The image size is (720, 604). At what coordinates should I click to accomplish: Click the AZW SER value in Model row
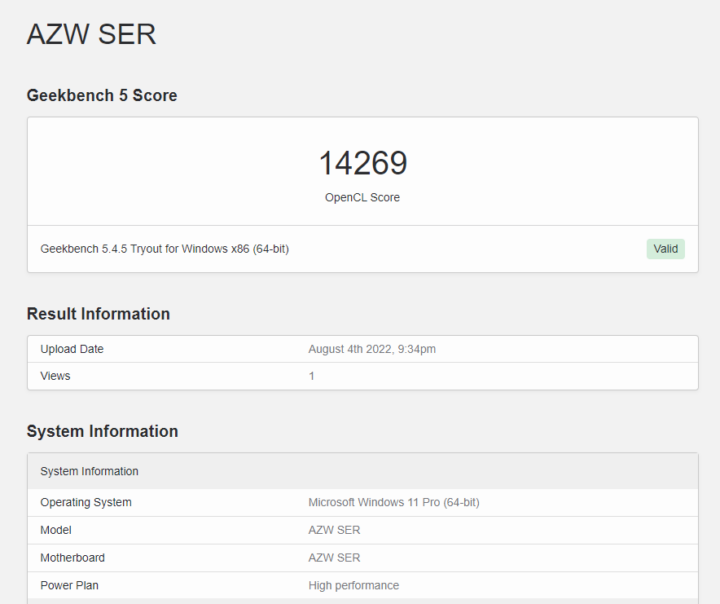pos(334,530)
